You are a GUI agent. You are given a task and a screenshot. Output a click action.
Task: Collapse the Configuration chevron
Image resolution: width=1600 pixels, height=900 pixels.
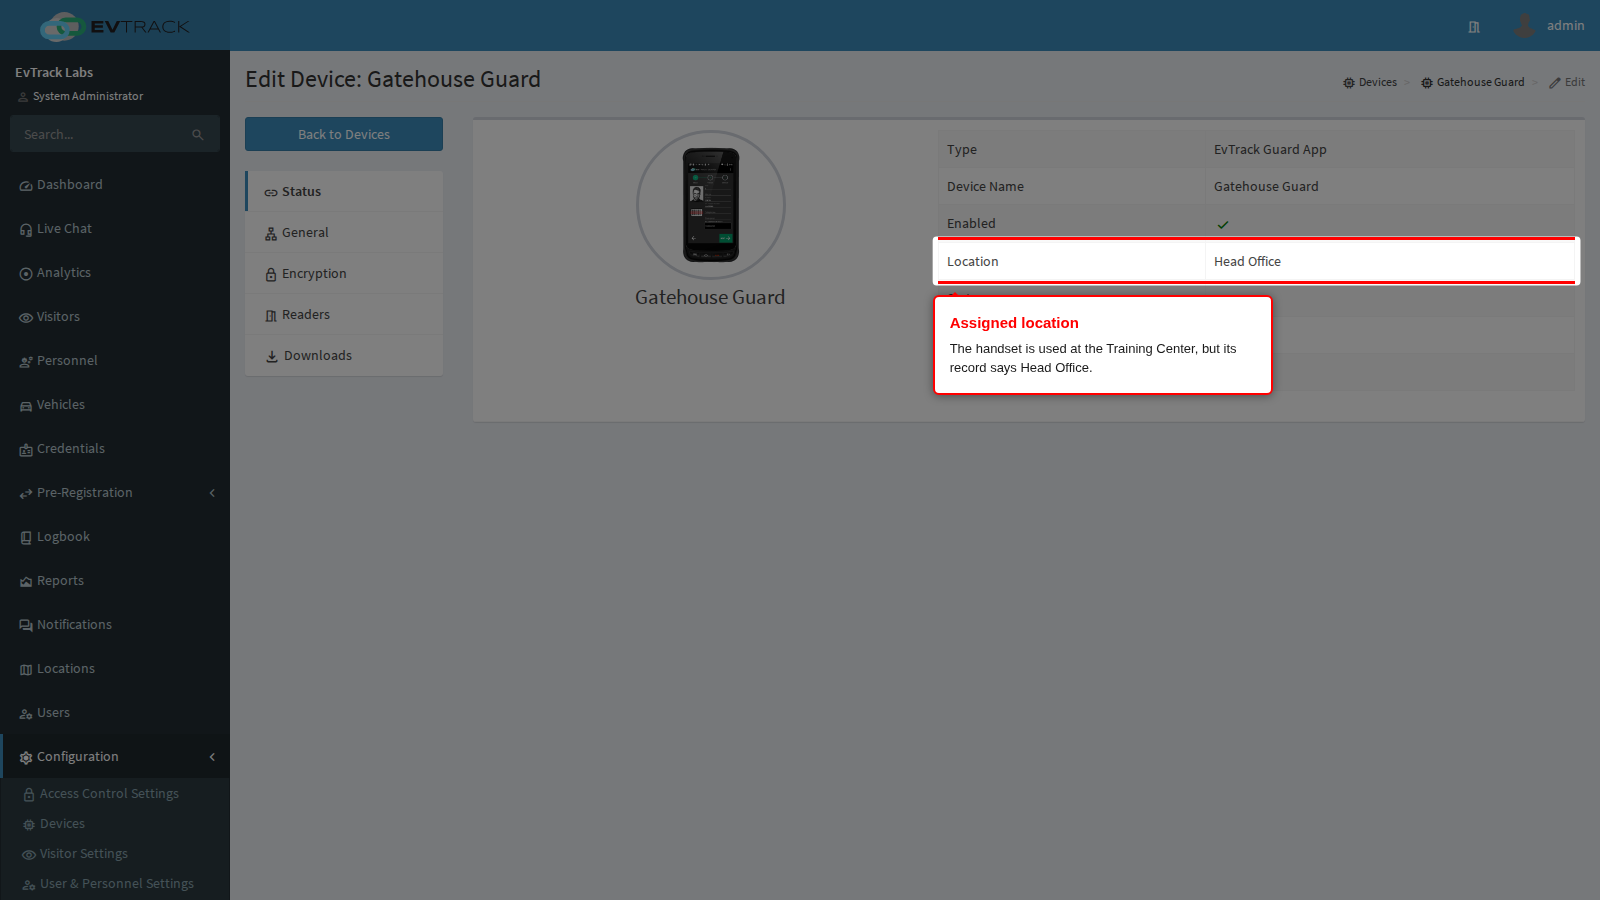click(x=212, y=757)
